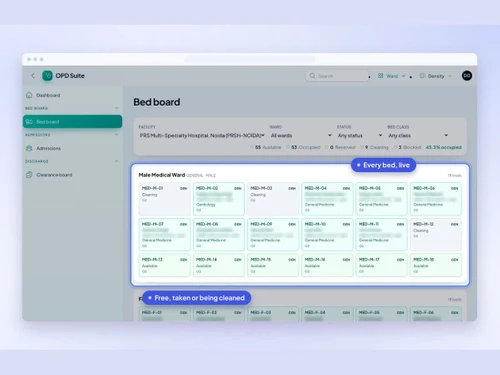Click the Density layout icon
The width and height of the screenshot is (500, 375).
pos(422,76)
